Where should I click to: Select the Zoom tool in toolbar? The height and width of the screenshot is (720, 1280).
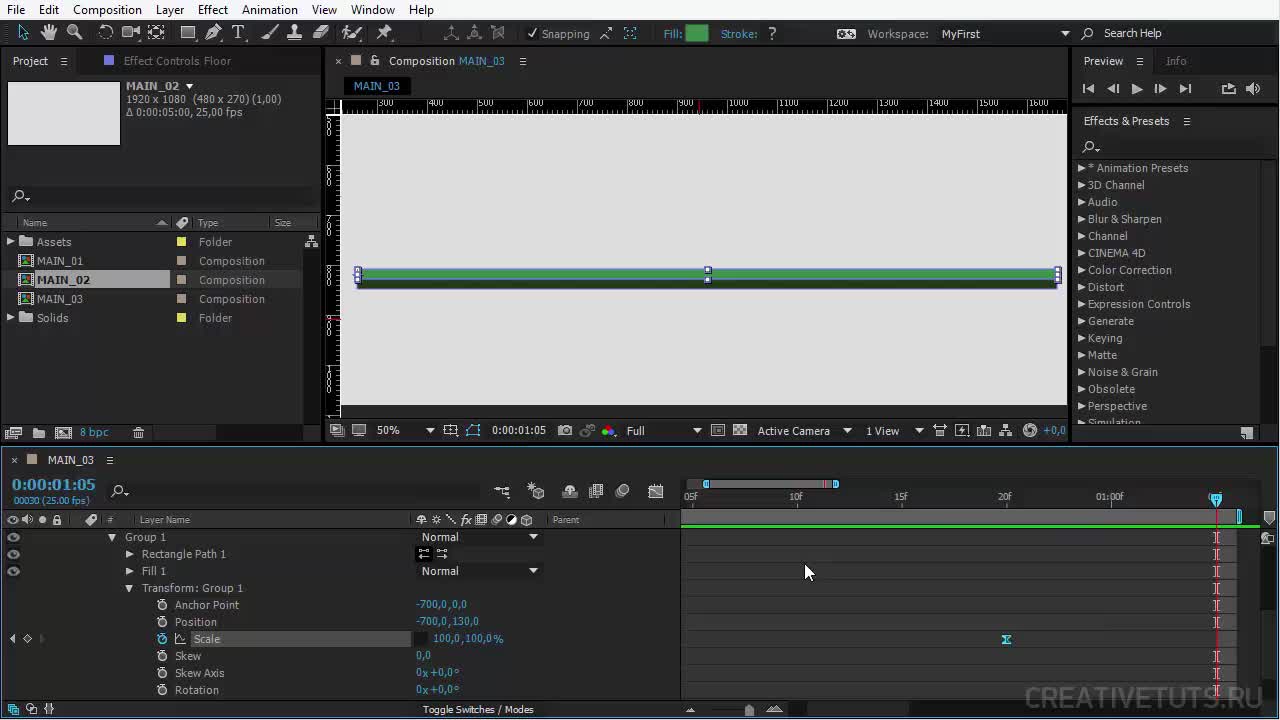click(74, 33)
